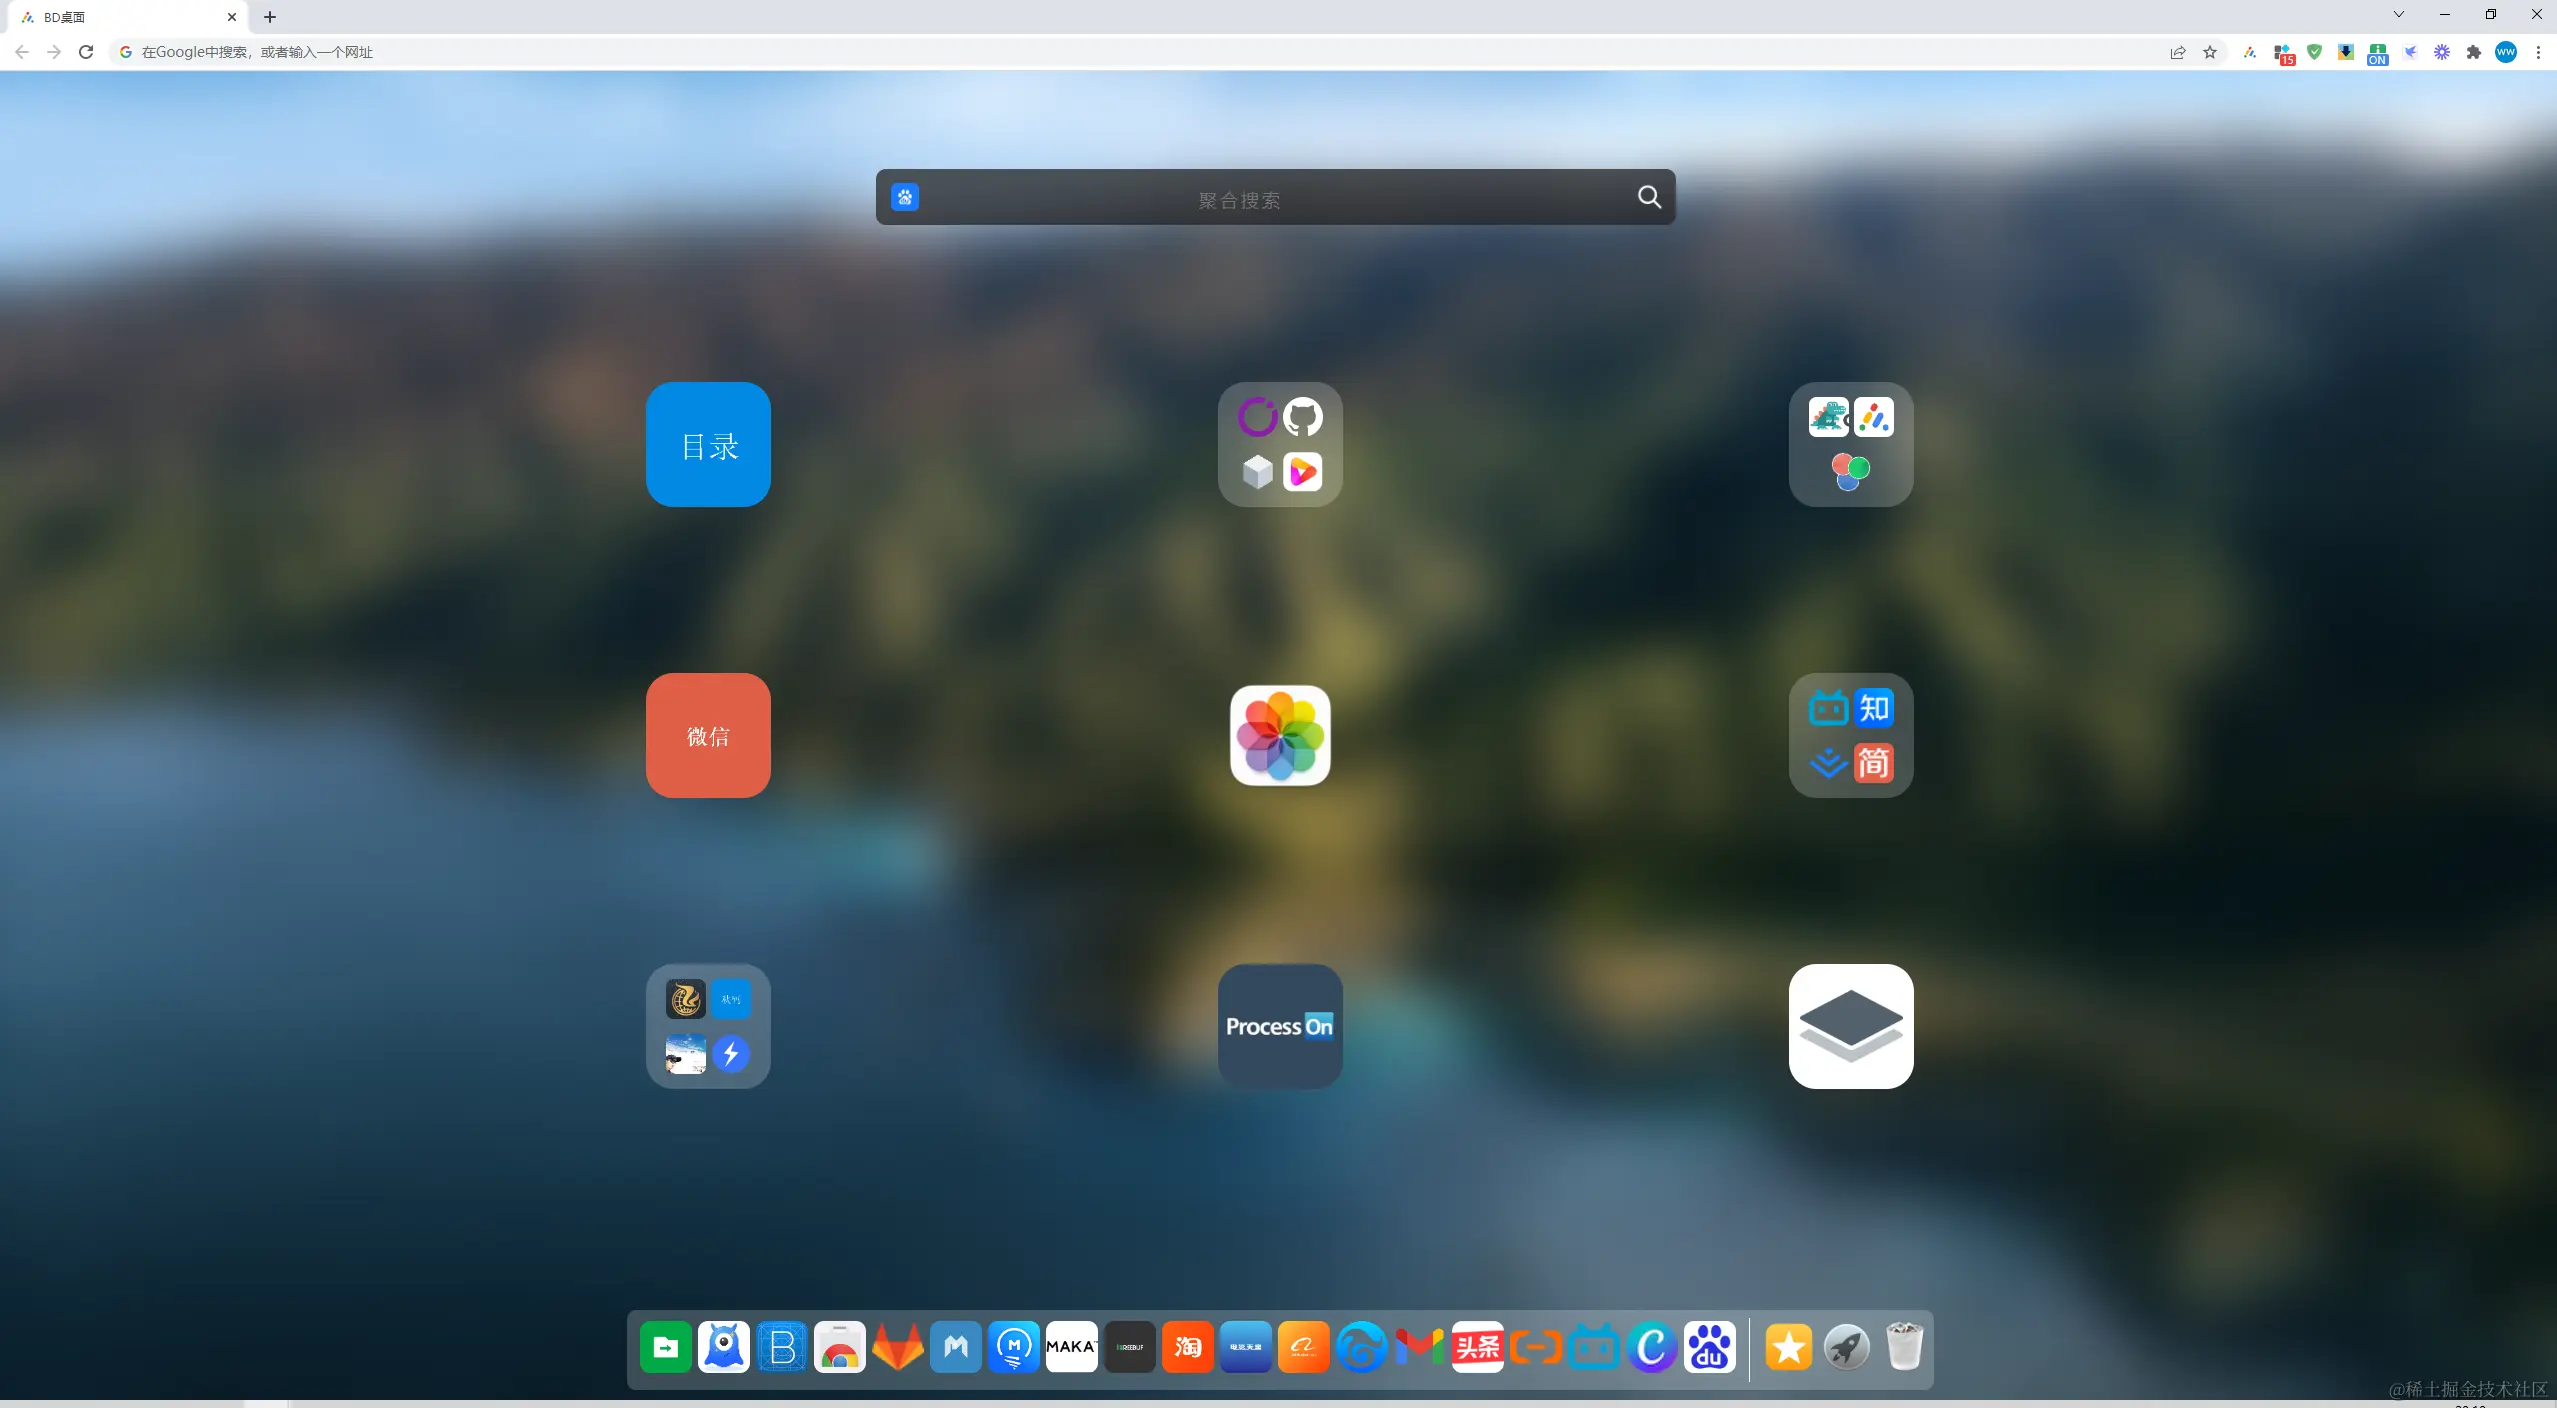Expand the folder with 知 and 简 icons
The height and width of the screenshot is (1408, 2557).
(x=1850, y=735)
